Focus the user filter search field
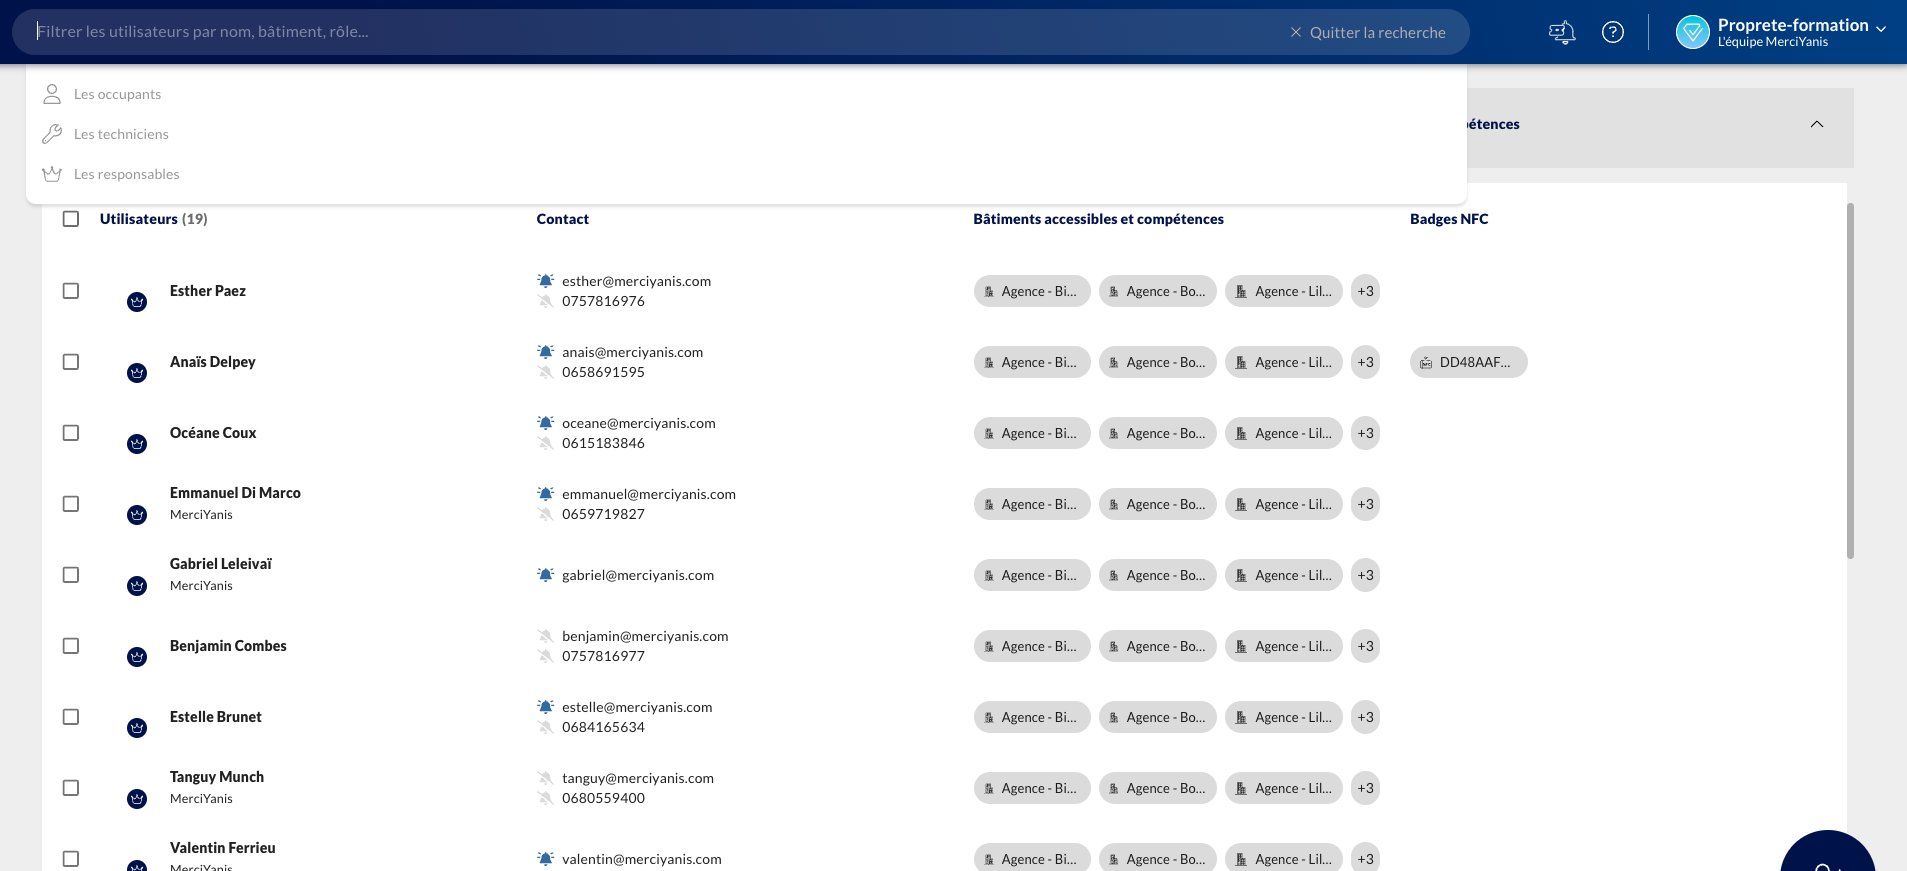Viewport: 1907px width, 871px height. 650,32
